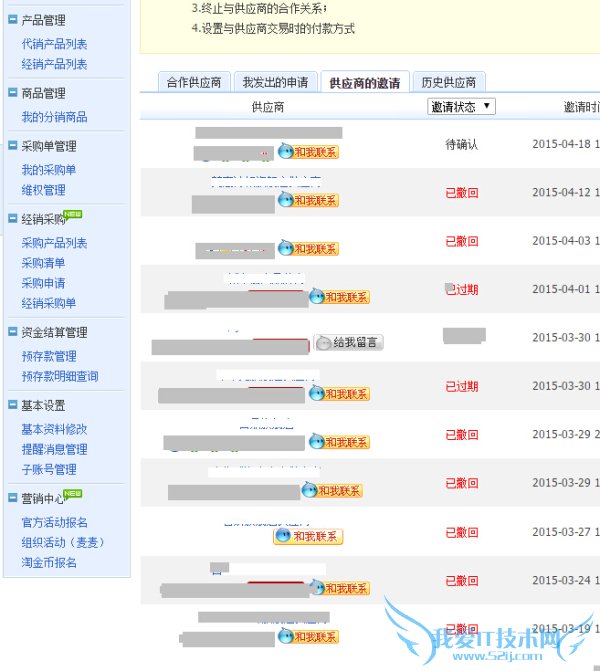Open 子账号管理 link
Viewport: 600px width, 671px height.
coord(49,469)
